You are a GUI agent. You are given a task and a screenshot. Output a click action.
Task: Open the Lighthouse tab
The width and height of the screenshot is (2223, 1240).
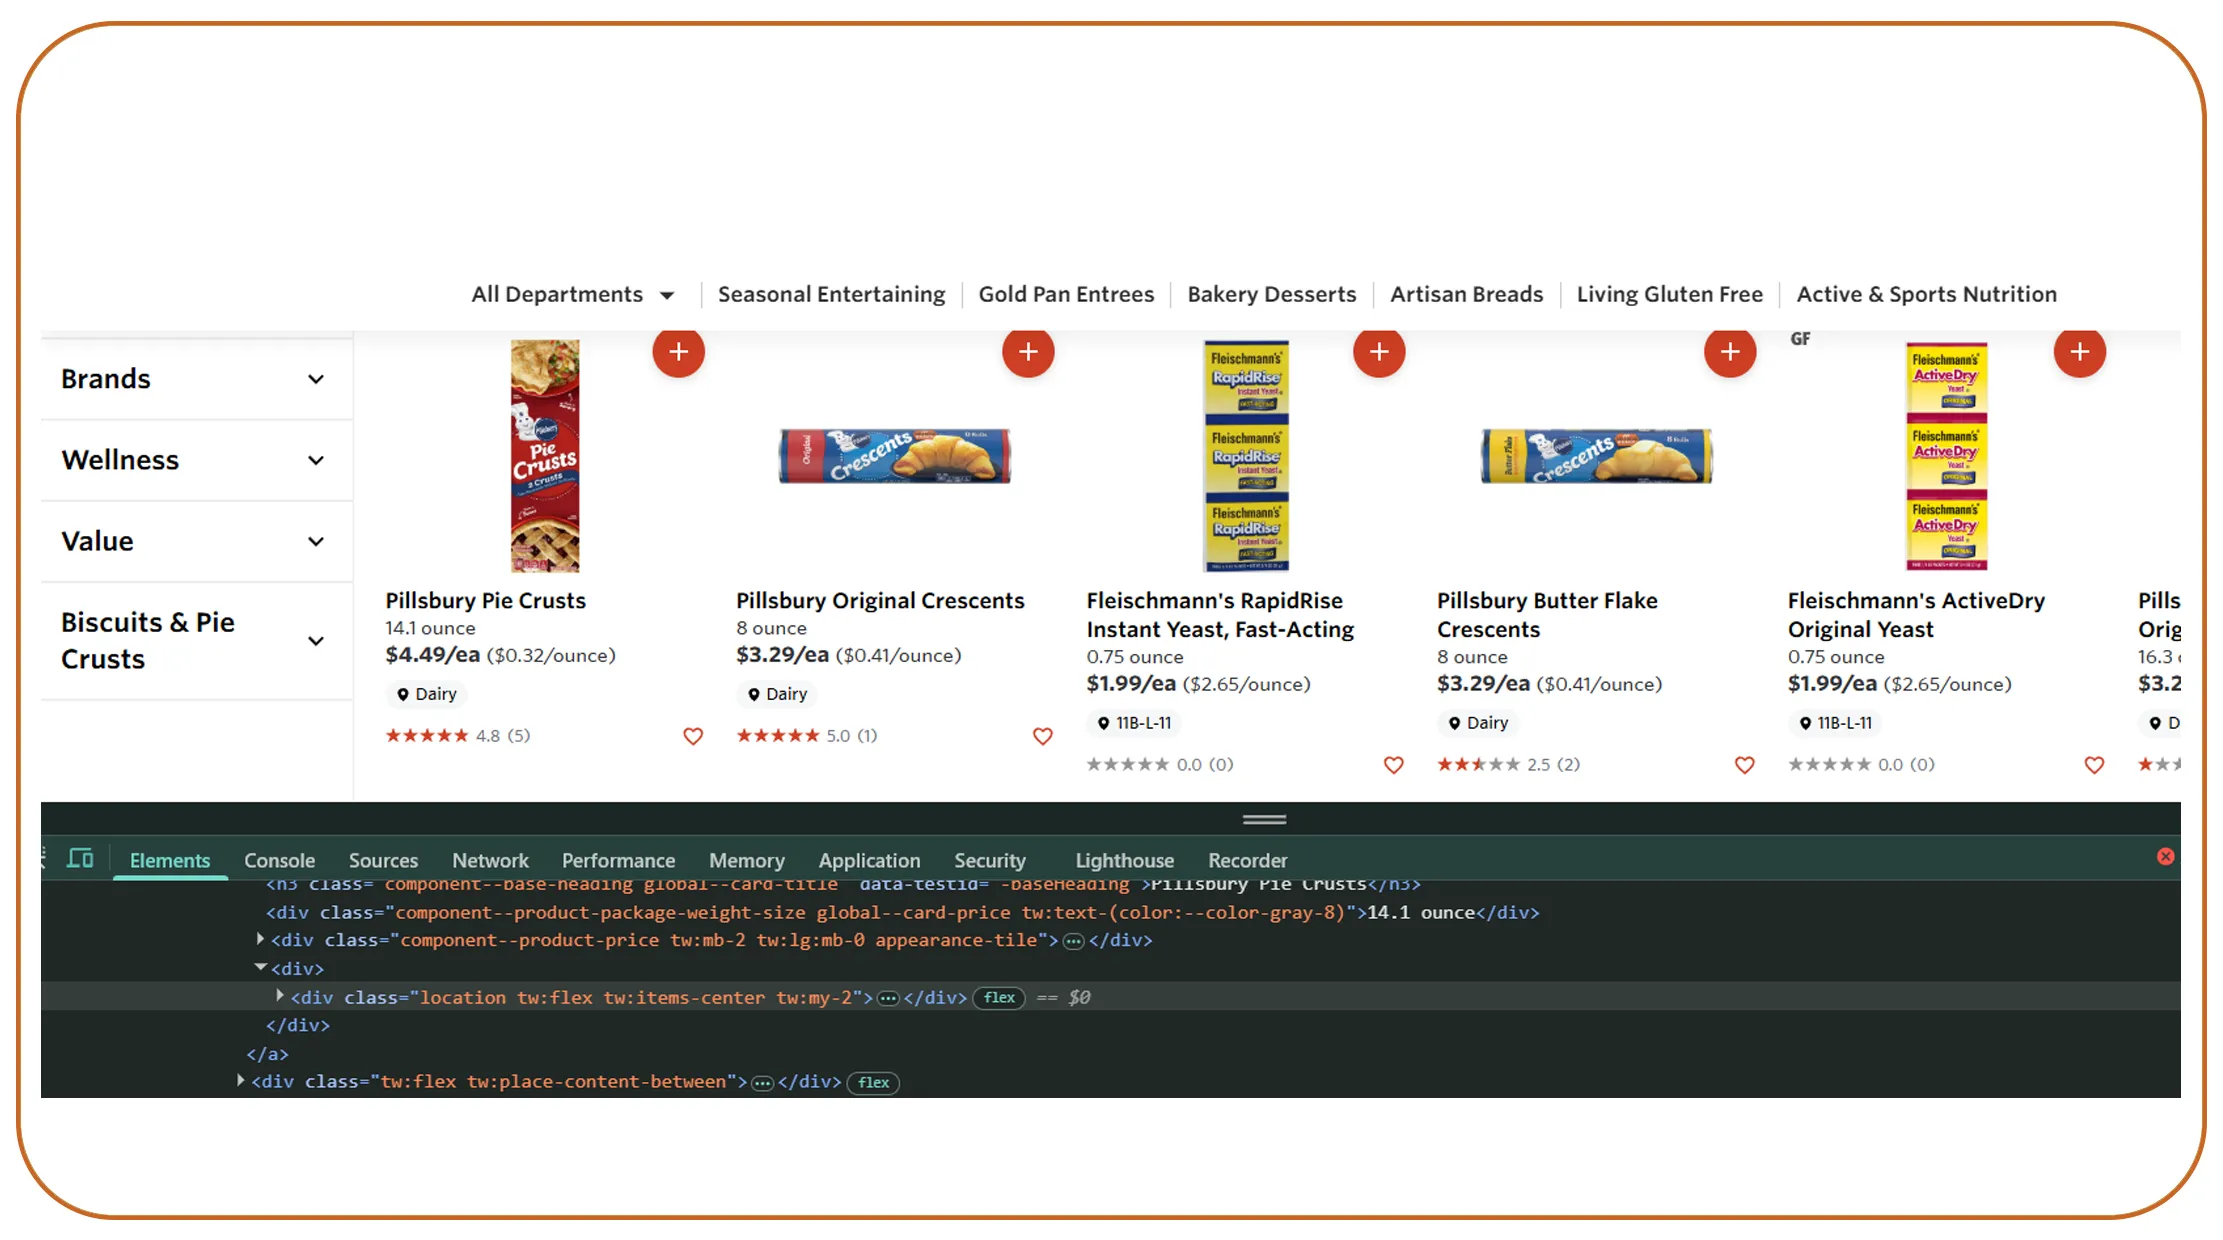click(1125, 861)
